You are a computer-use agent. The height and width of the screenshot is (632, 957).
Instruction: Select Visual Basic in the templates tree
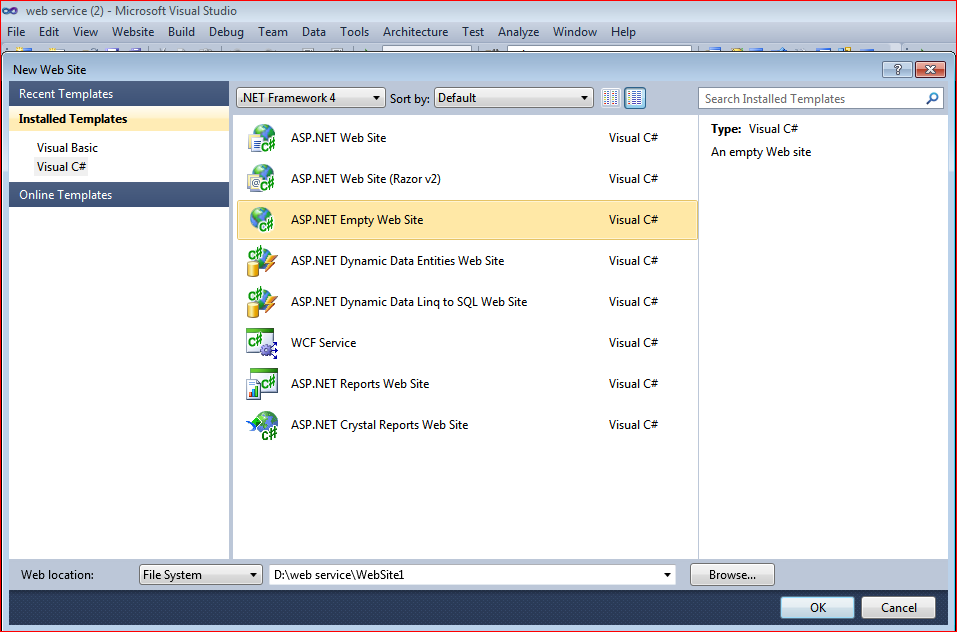(x=67, y=148)
